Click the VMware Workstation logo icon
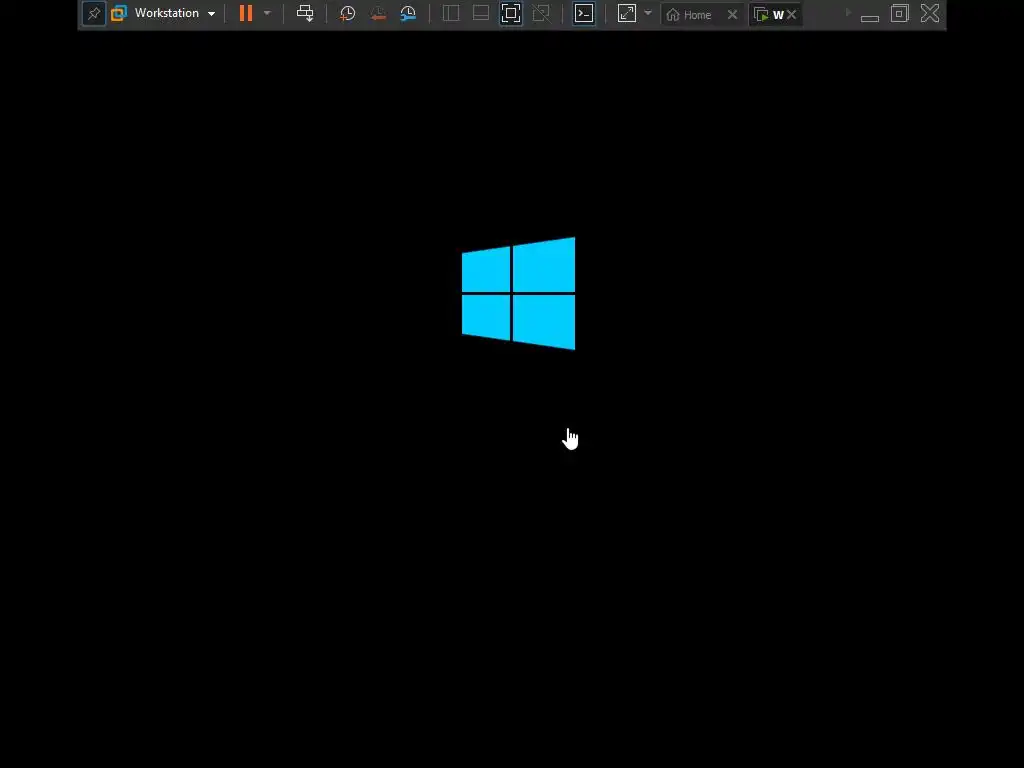Screen dimensions: 1024x768 (x=118, y=13)
